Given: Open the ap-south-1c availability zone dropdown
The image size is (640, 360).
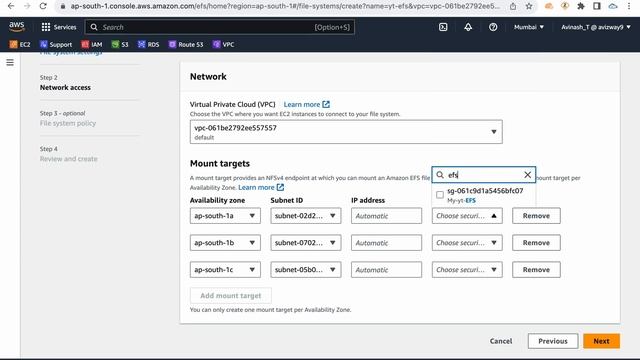Looking at the screenshot, I should [x=225, y=270].
